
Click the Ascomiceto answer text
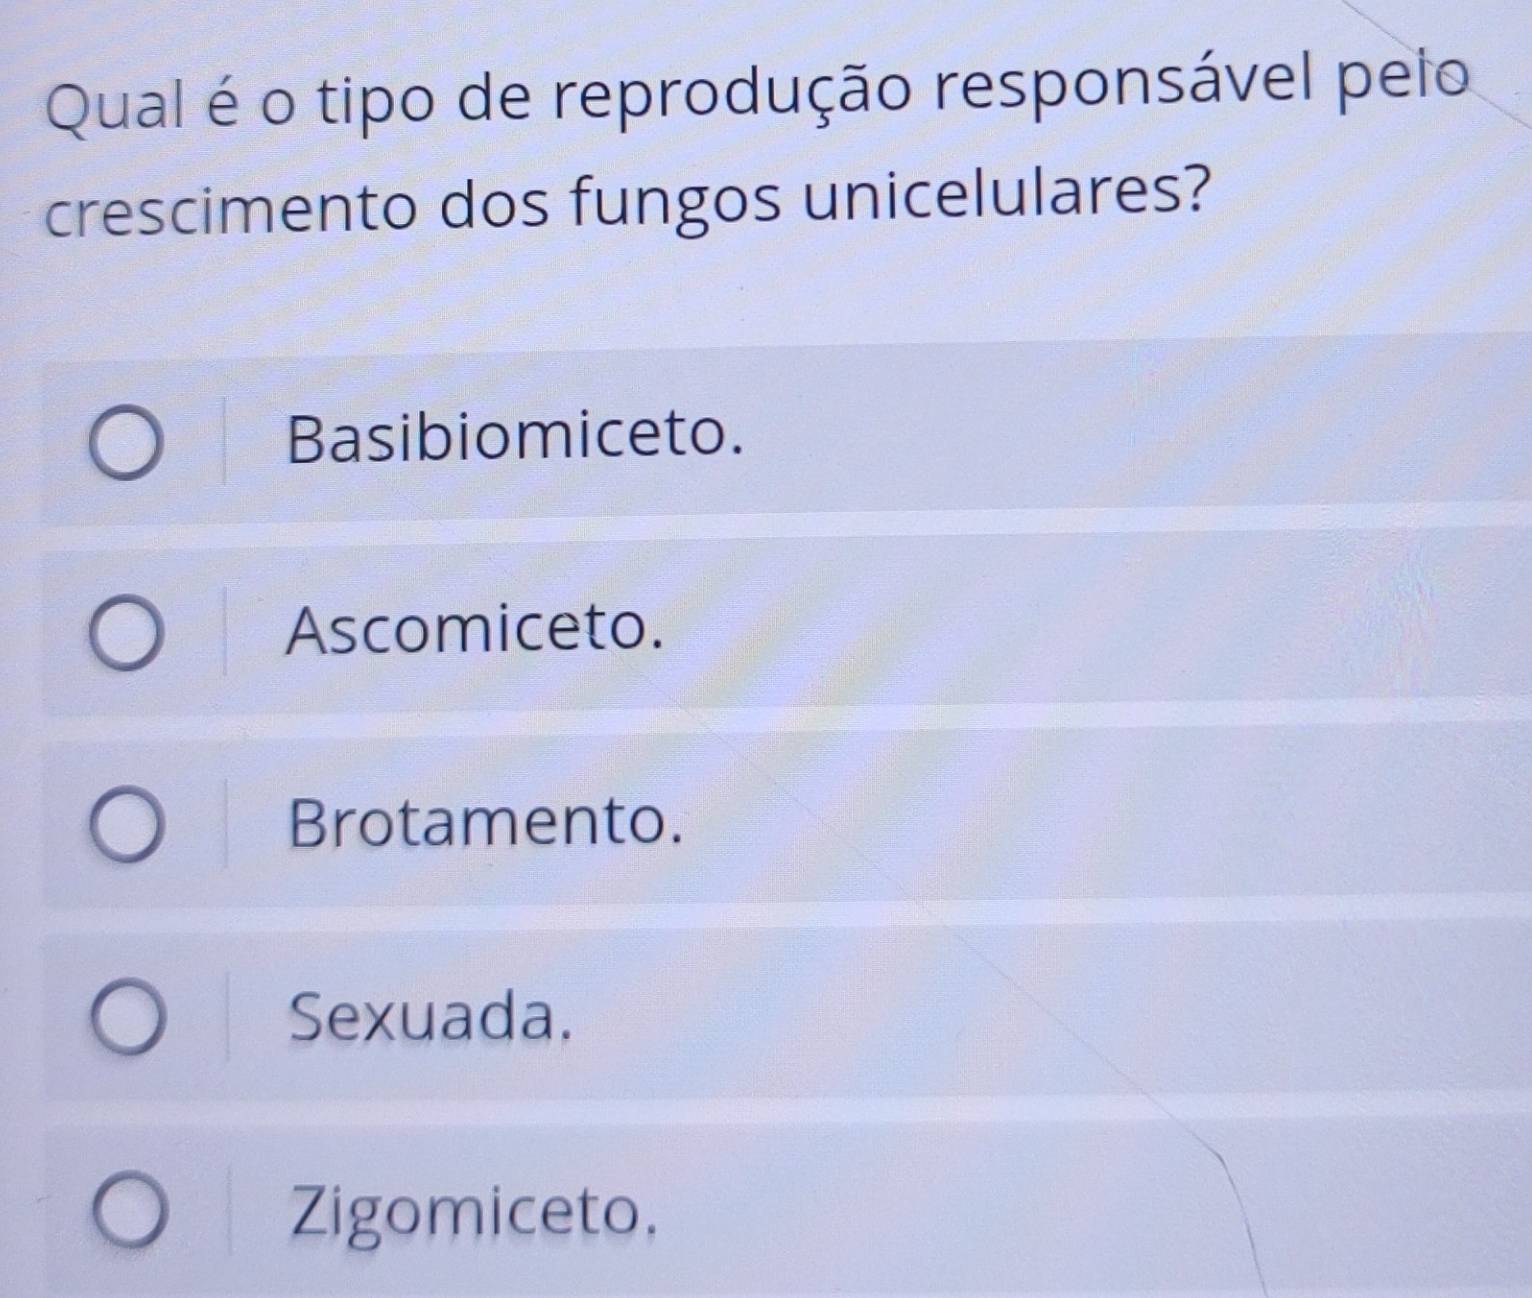pos(476,631)
